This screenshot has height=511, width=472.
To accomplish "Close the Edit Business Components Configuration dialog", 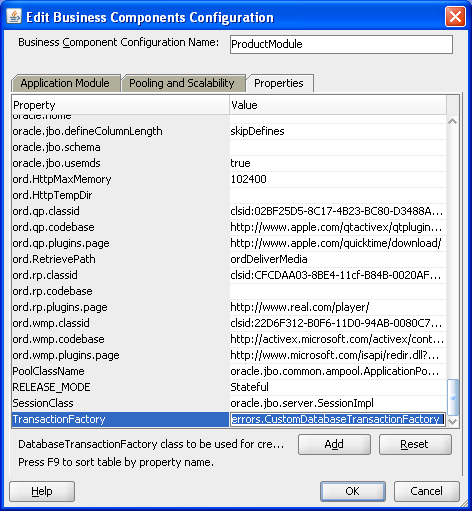I will [455, 17].
